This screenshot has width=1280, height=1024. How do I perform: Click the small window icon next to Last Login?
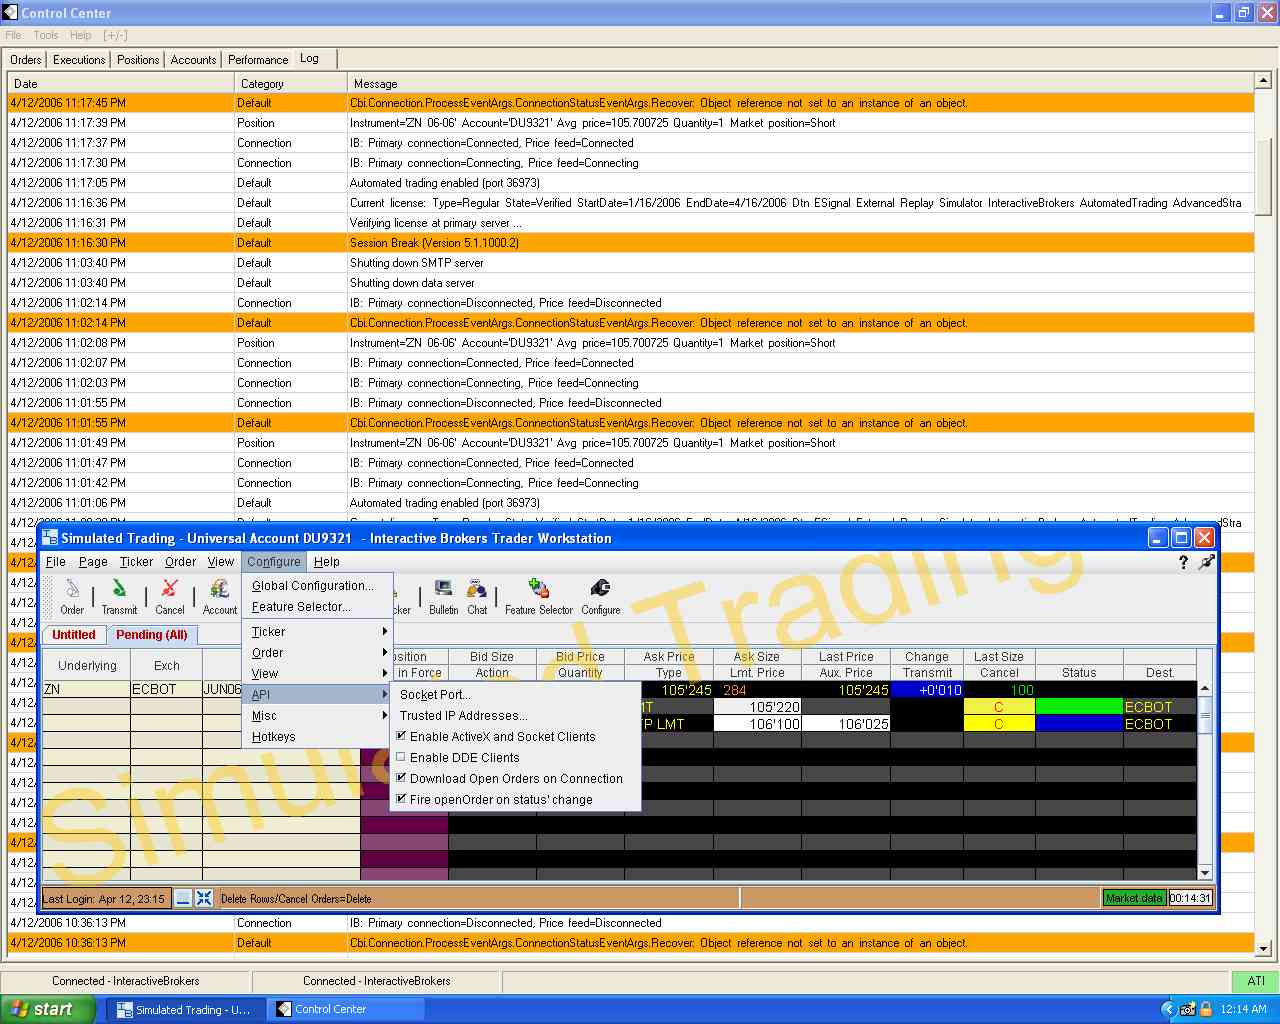click(x=183, y=898)
